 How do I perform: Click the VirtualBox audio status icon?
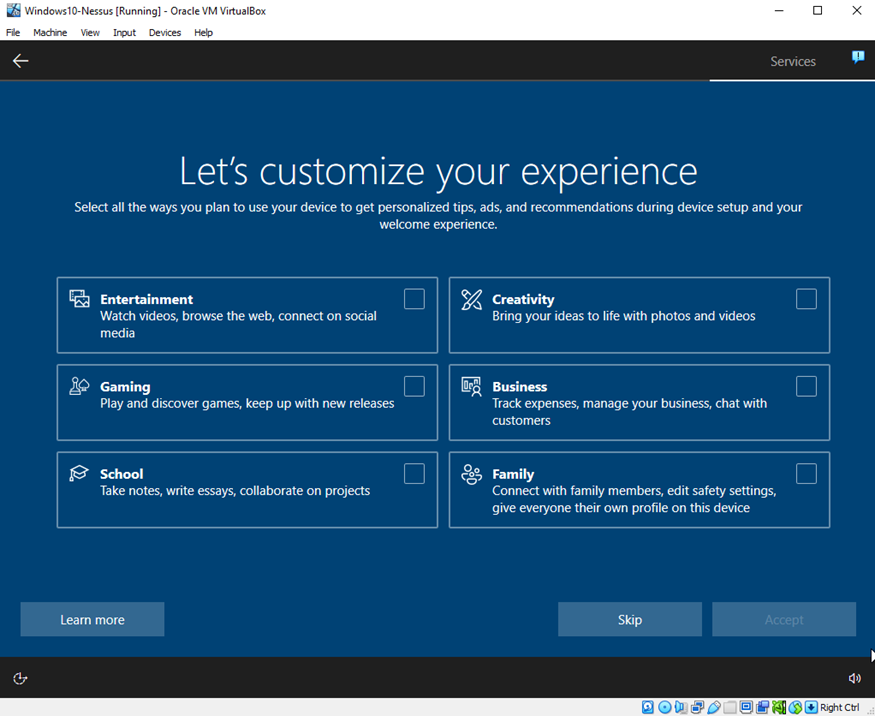(681, 707)
